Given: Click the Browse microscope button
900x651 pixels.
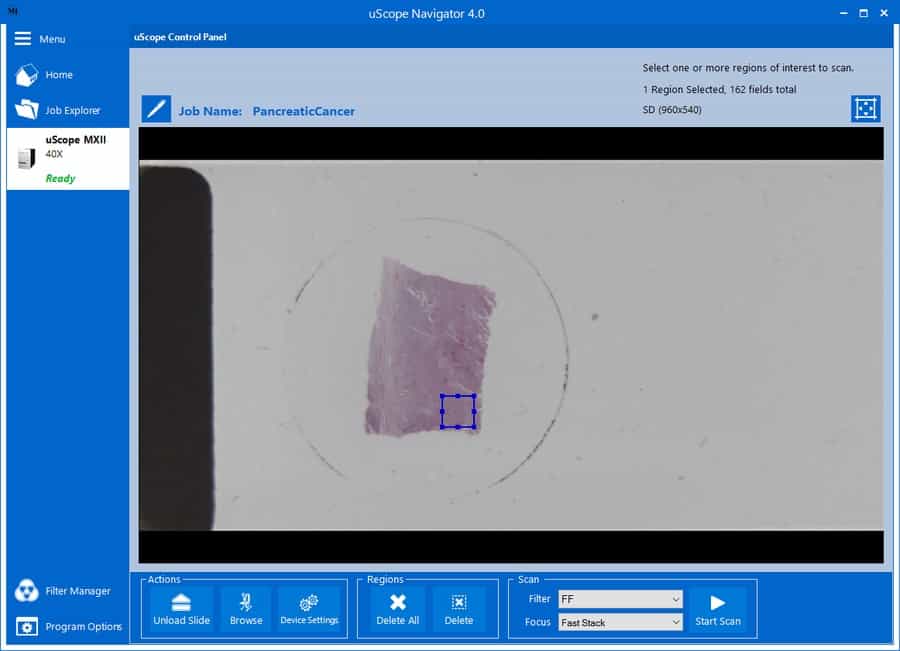Looking at the screenshot, I should [x=246, y=608].
